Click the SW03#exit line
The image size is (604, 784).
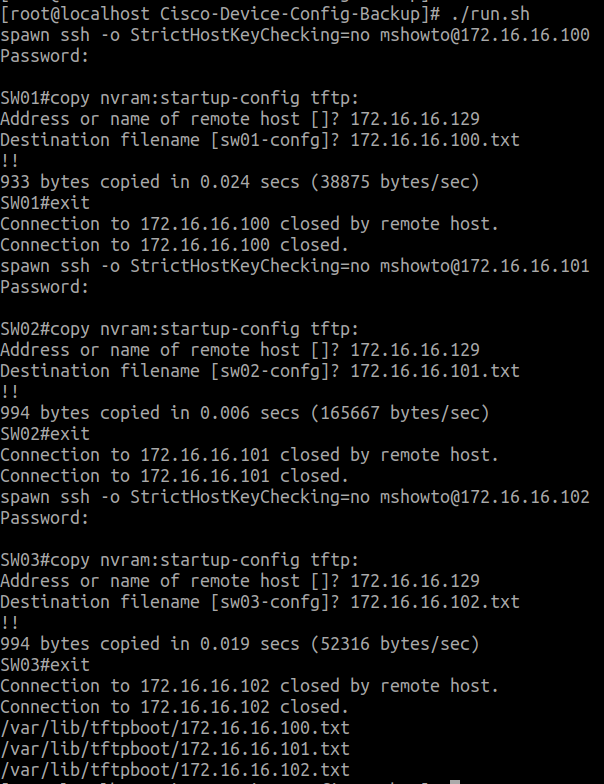(45, 664)
